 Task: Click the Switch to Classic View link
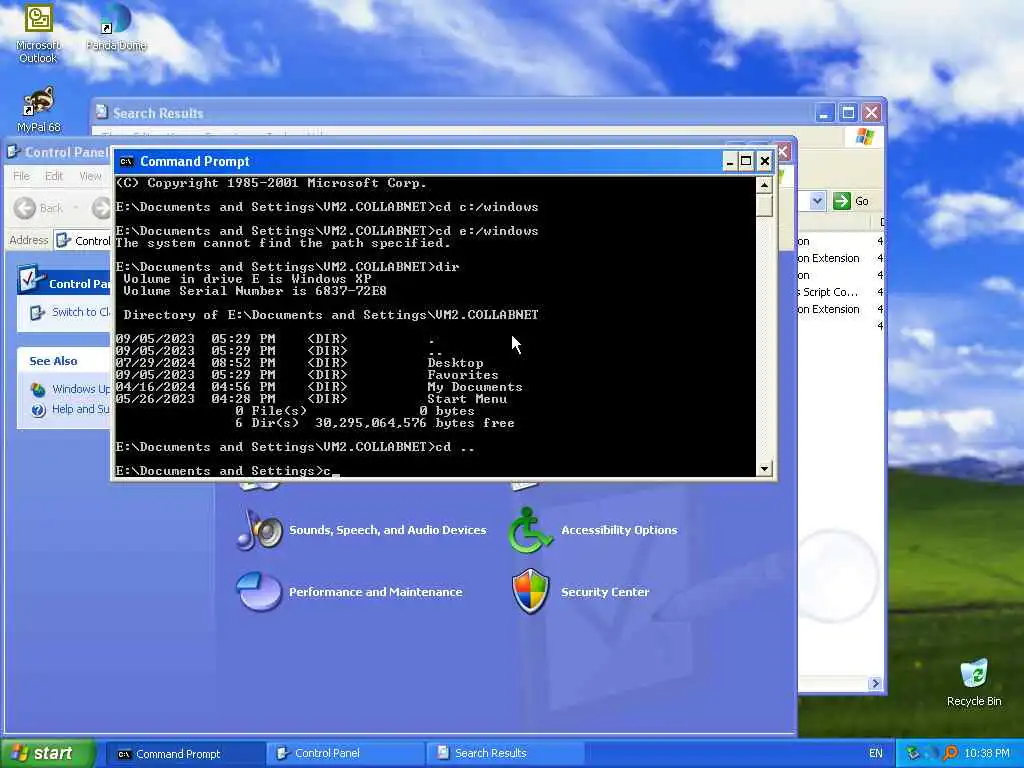81,312
